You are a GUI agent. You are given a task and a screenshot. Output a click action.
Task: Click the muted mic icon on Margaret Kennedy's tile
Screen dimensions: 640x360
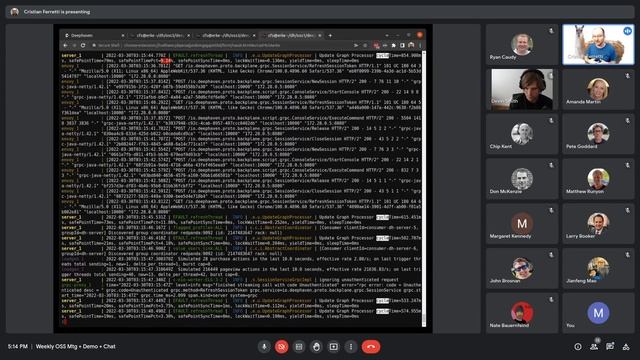point(551,210)
